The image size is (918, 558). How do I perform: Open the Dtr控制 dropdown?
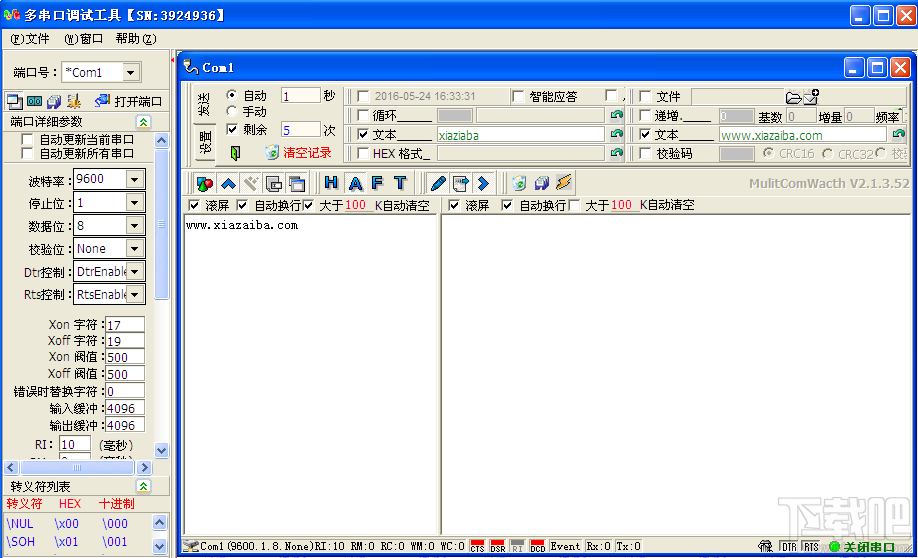pyautogui.click(x=135, y=272)
